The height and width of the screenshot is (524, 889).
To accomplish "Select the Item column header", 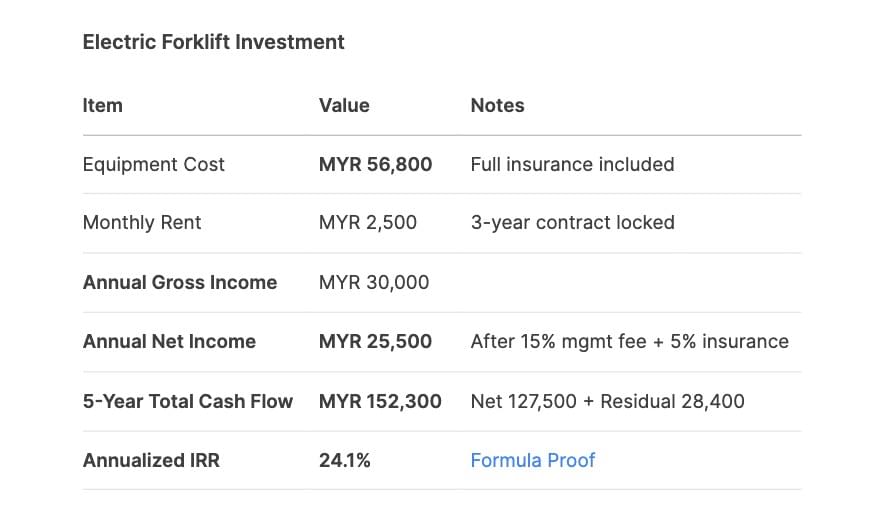I will coord(103,105).
